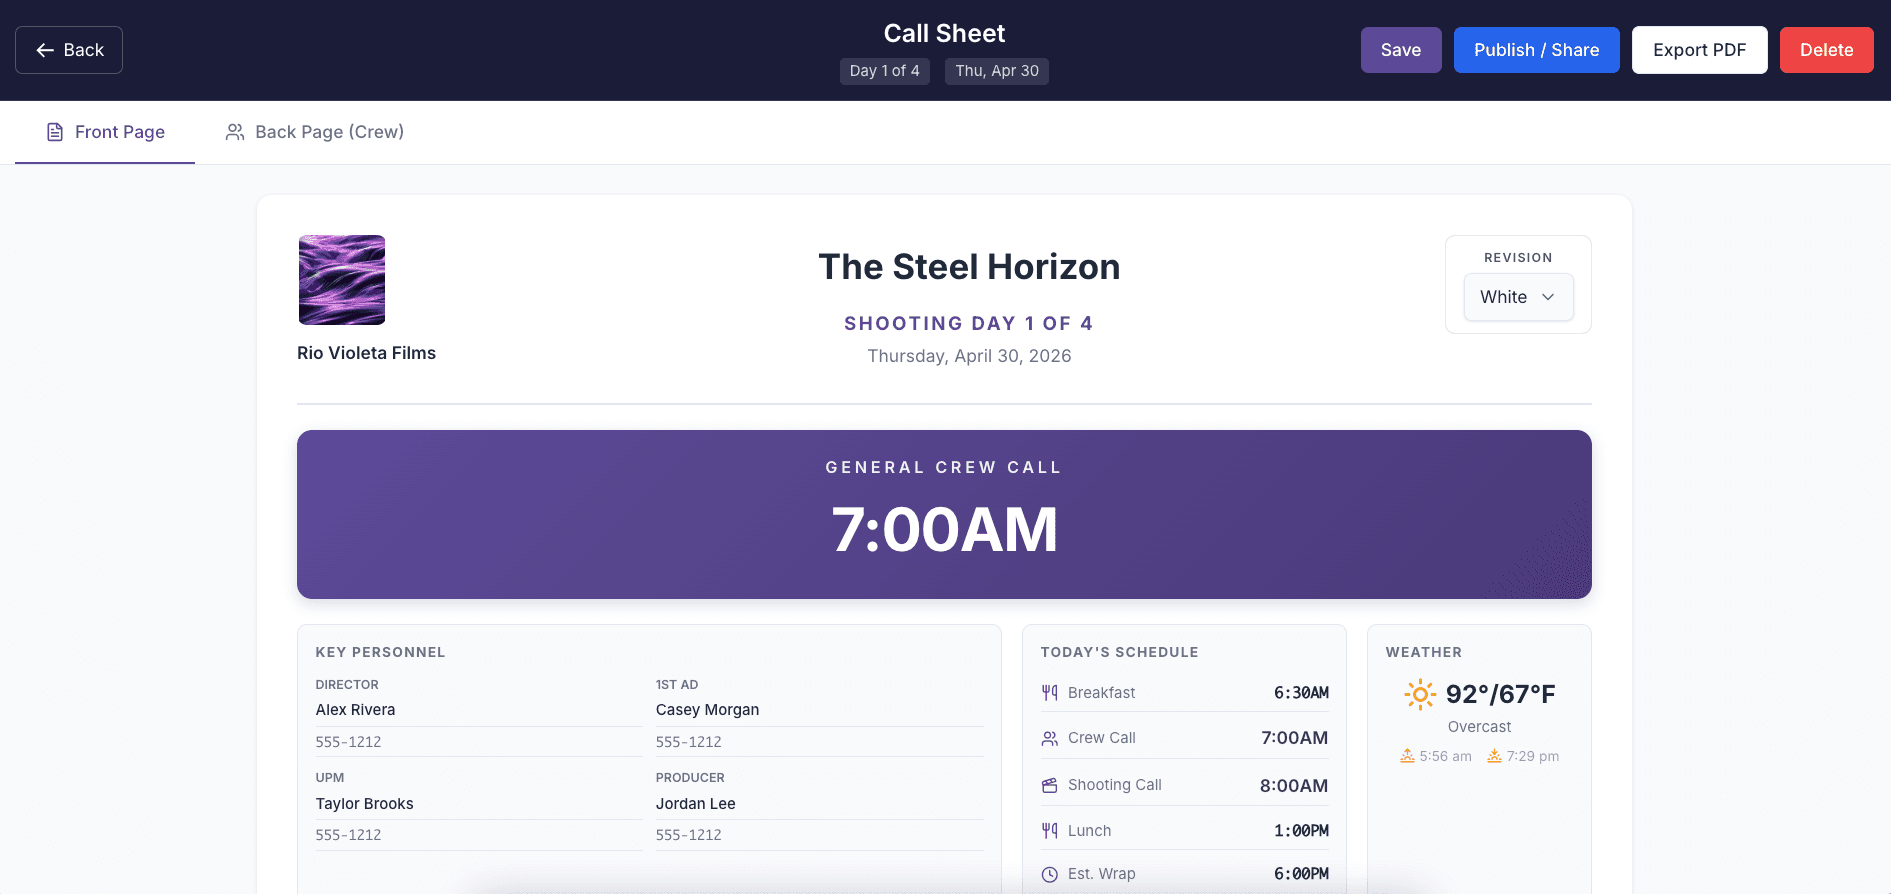Open the Back Page (Crew) tab
Viewport: 1891px width, 894px height.
pos(314,132)
